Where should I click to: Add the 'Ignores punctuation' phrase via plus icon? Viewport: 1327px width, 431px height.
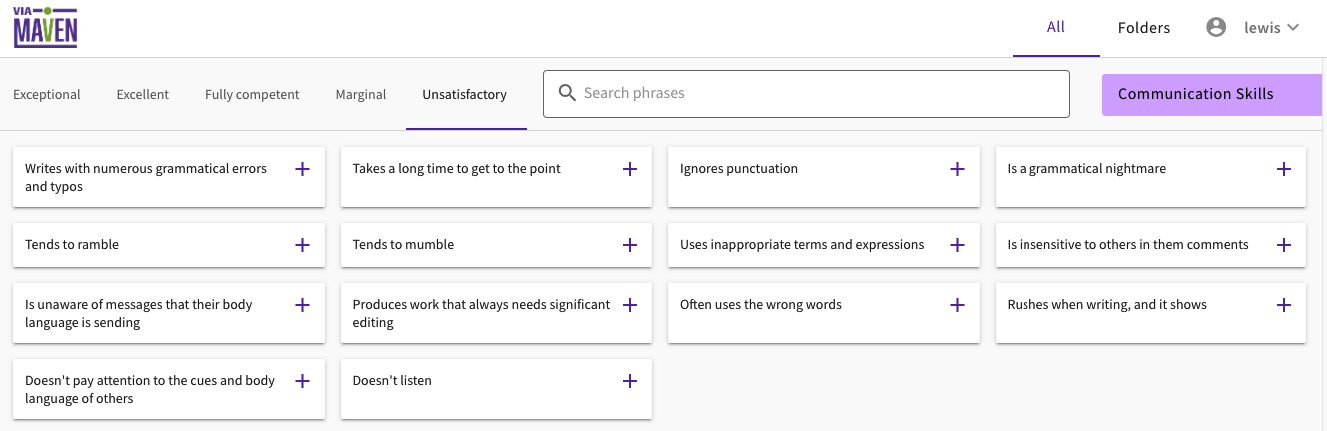(x=957, y=169)
